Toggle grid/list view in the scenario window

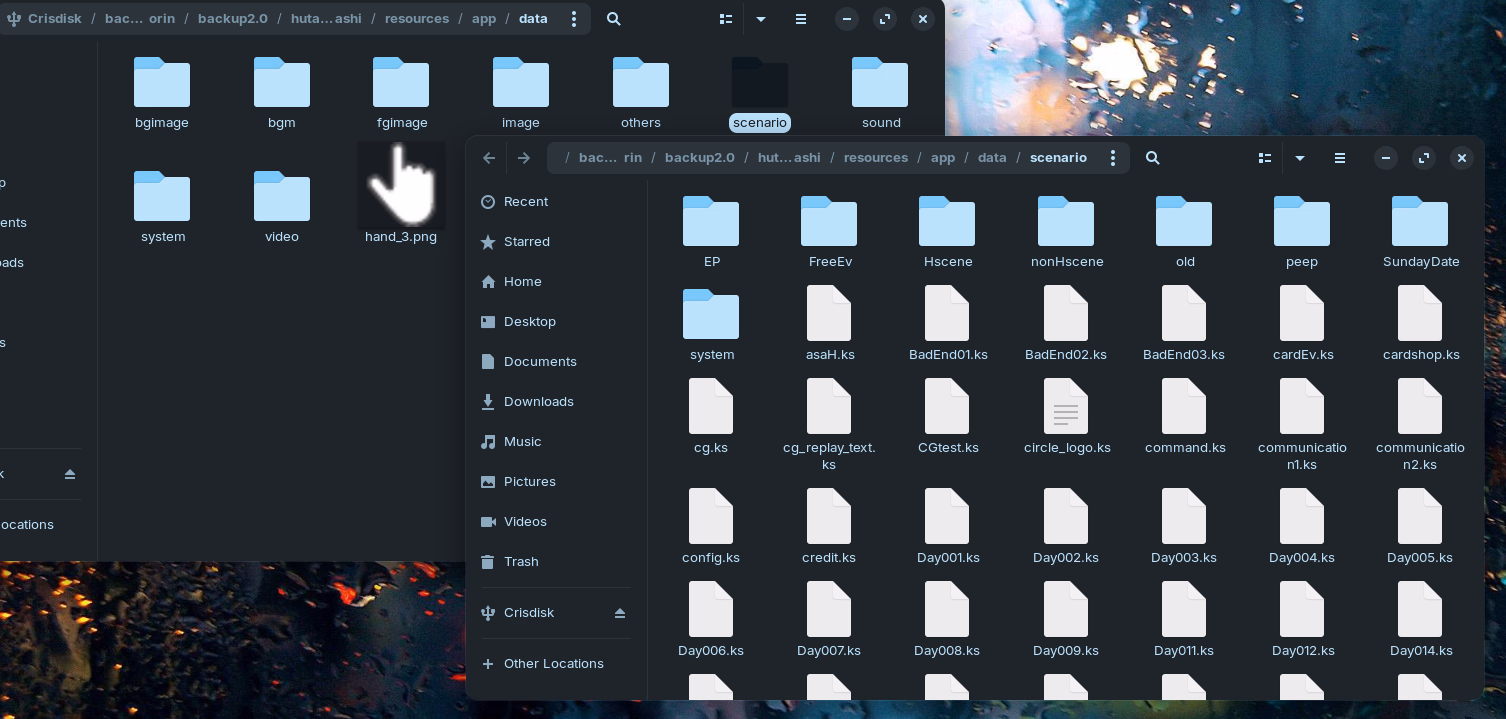point(1265,158)
